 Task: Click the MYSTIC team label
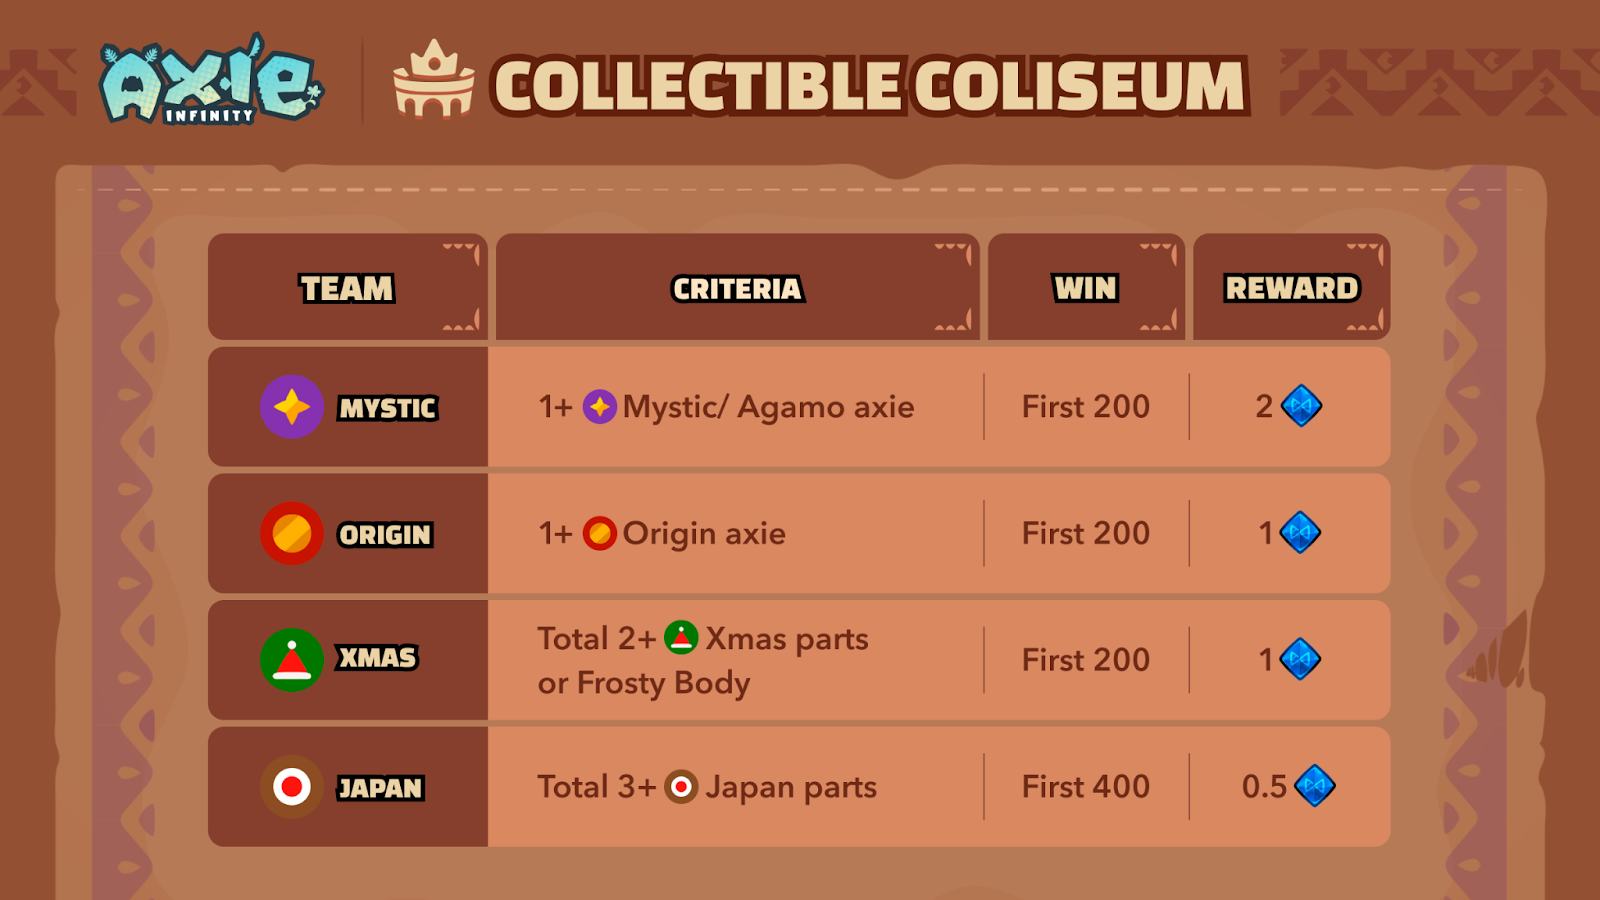(x=387, y=408)
